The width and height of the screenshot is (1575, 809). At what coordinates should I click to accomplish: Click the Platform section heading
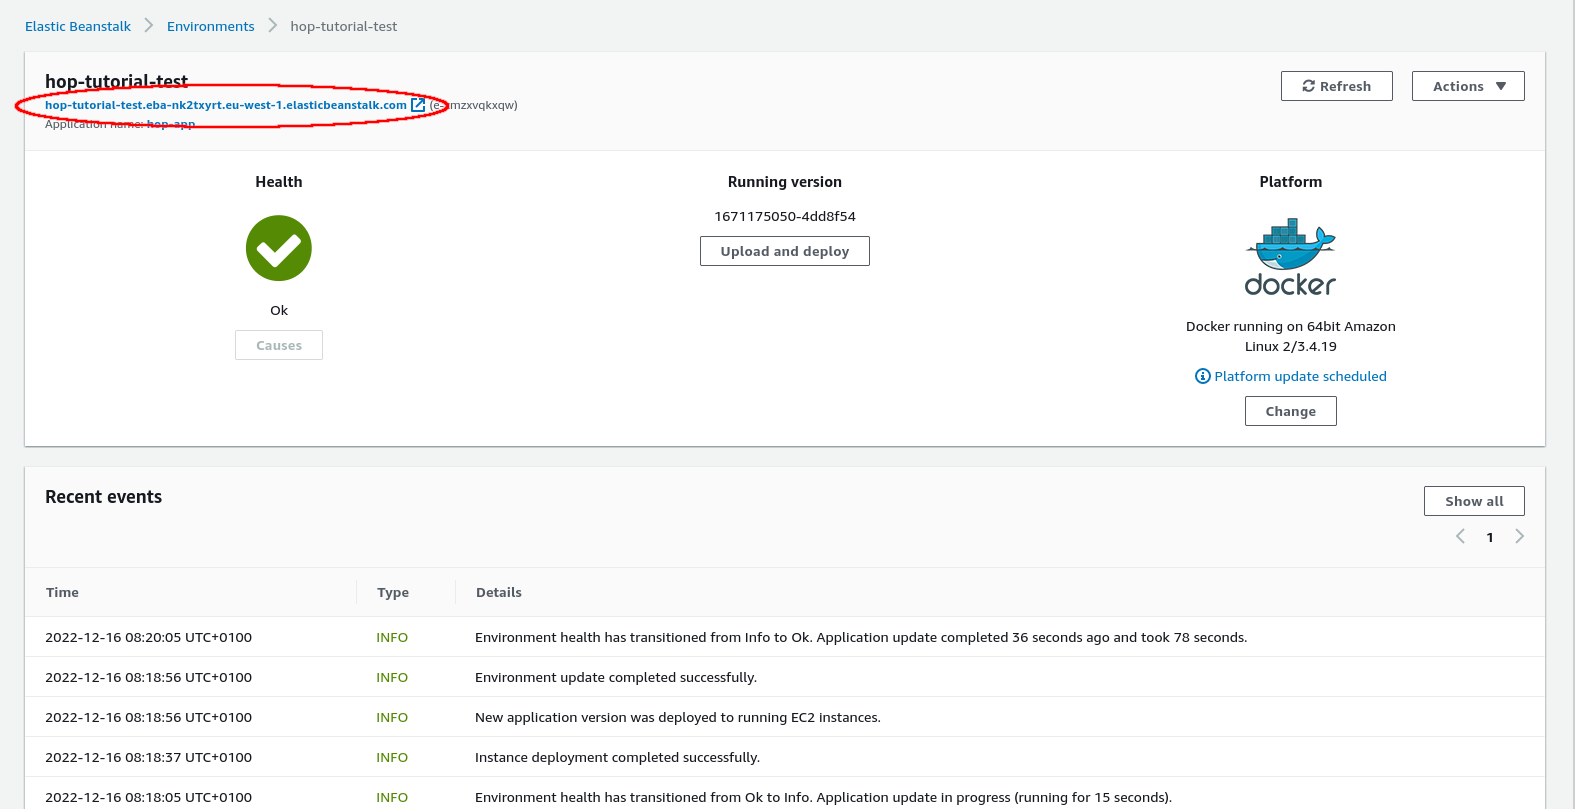click(x=1291, y=182)
